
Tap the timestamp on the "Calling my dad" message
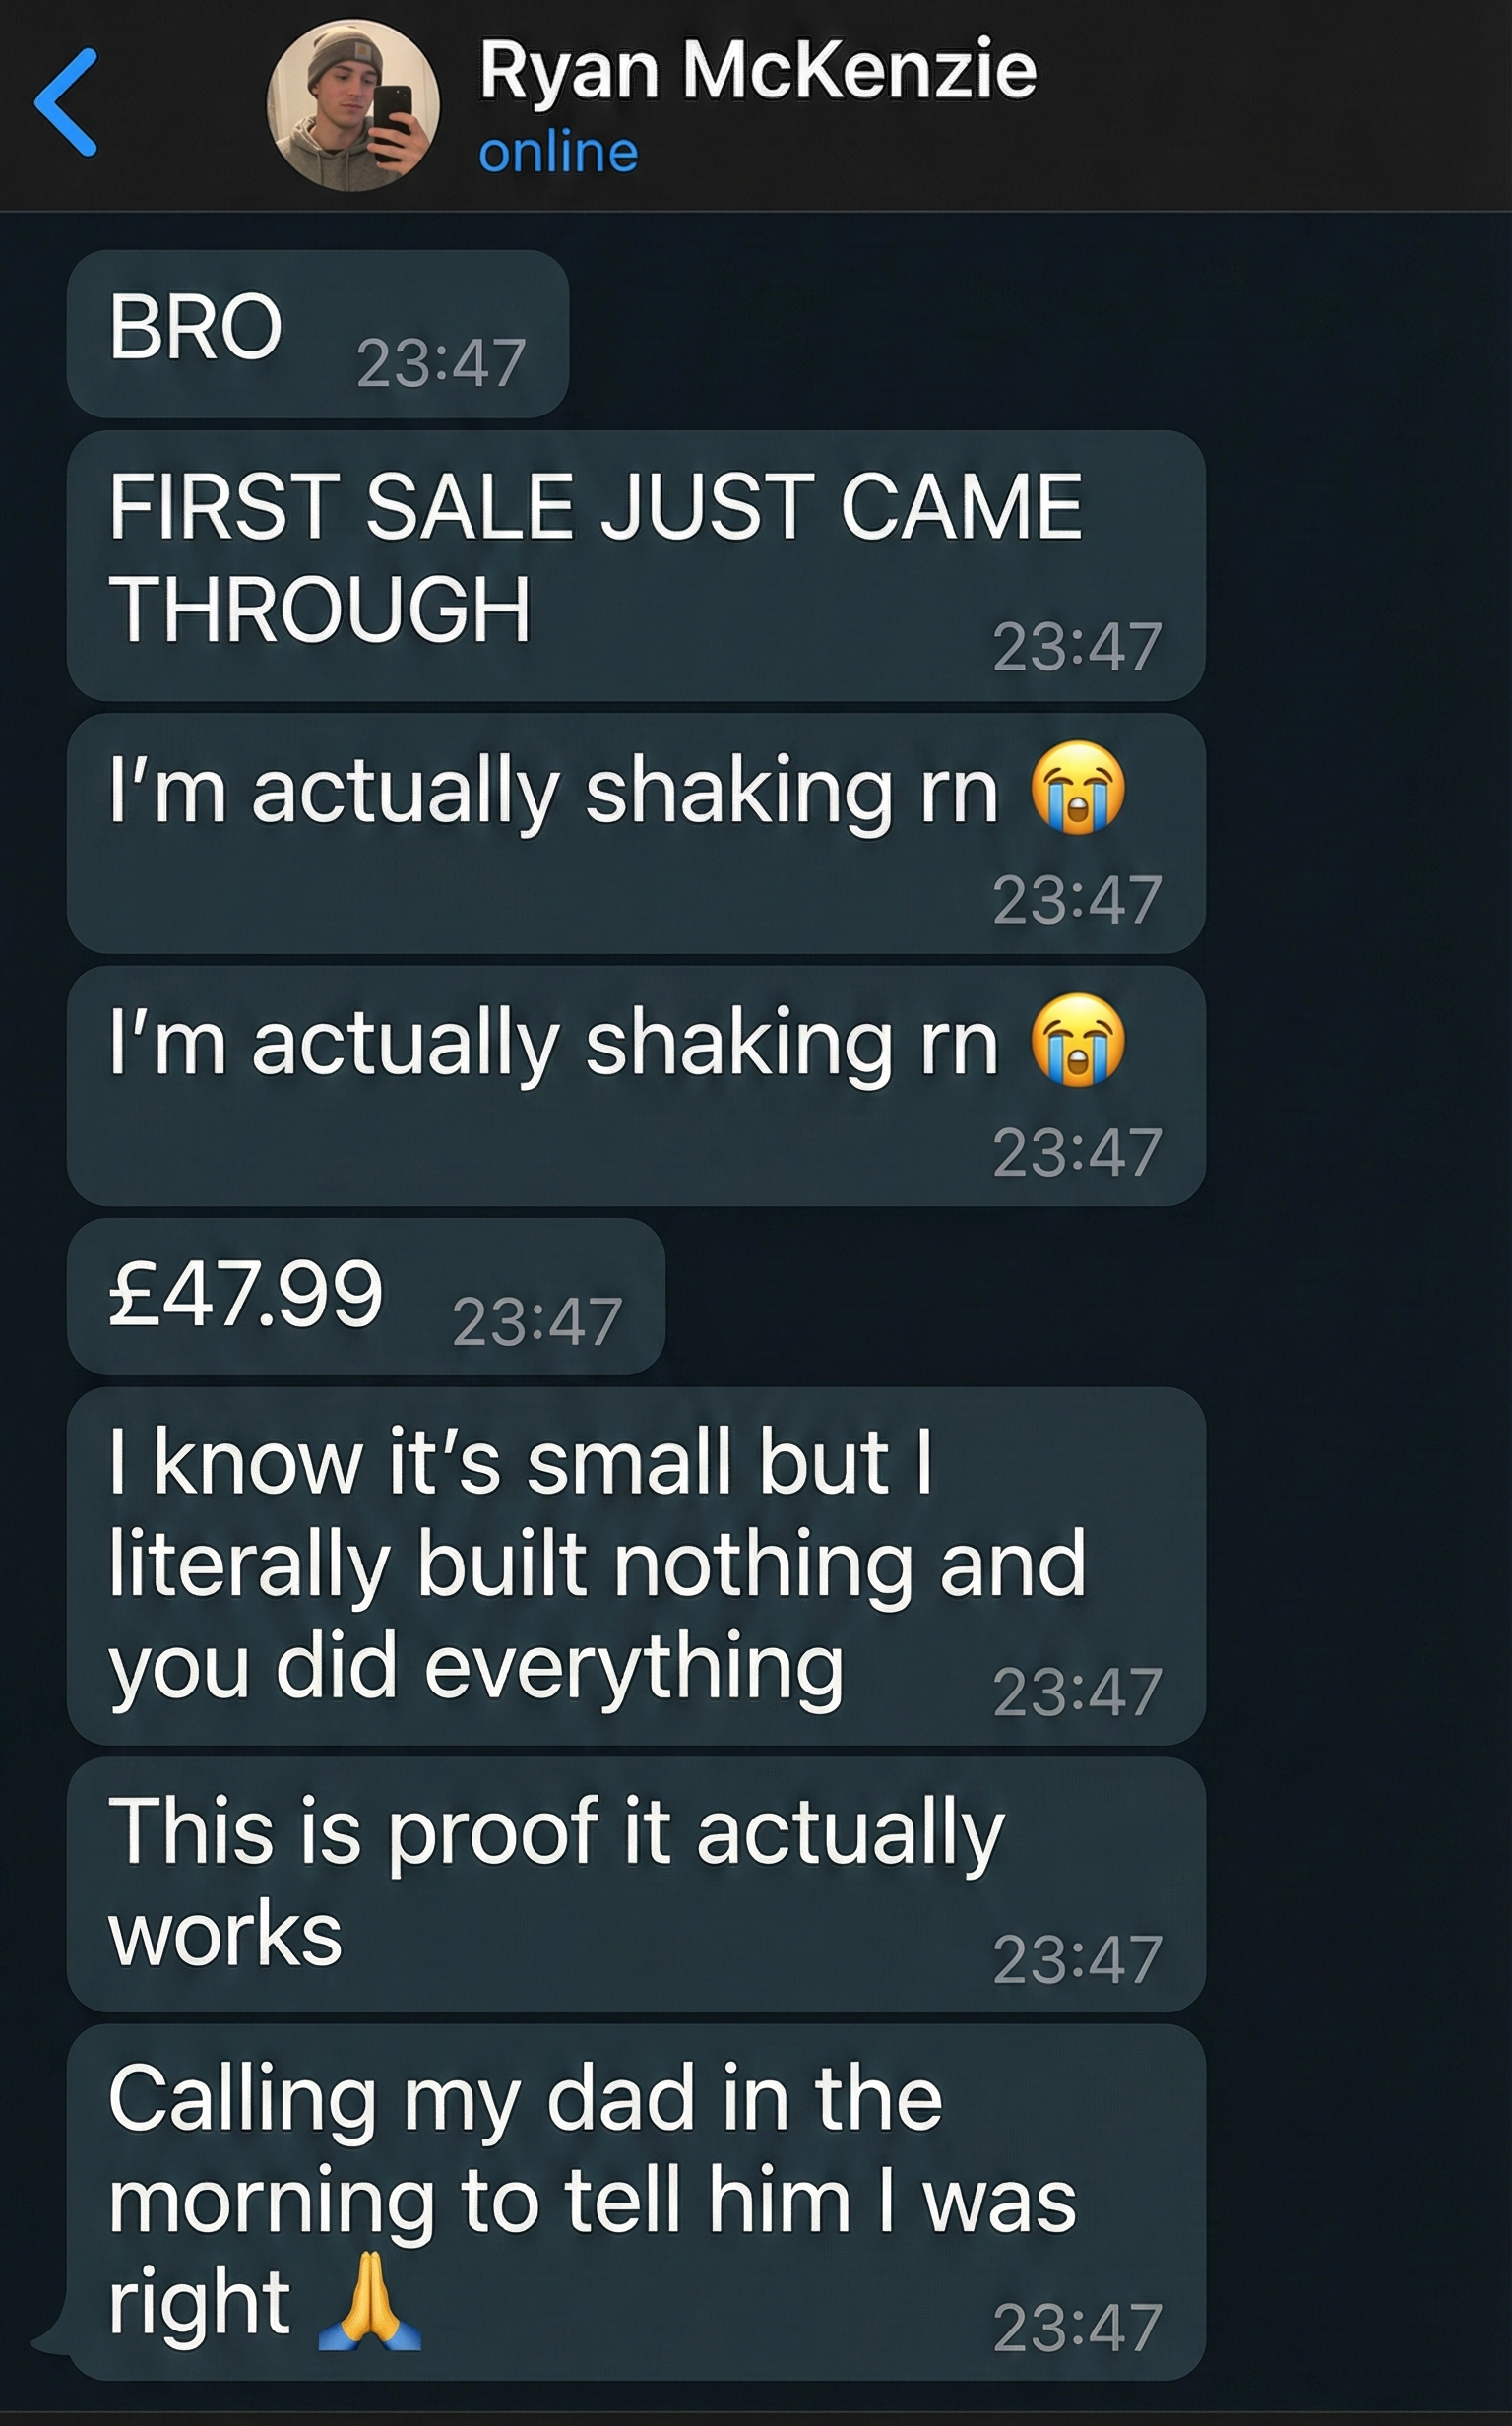coord(1077,2328)
